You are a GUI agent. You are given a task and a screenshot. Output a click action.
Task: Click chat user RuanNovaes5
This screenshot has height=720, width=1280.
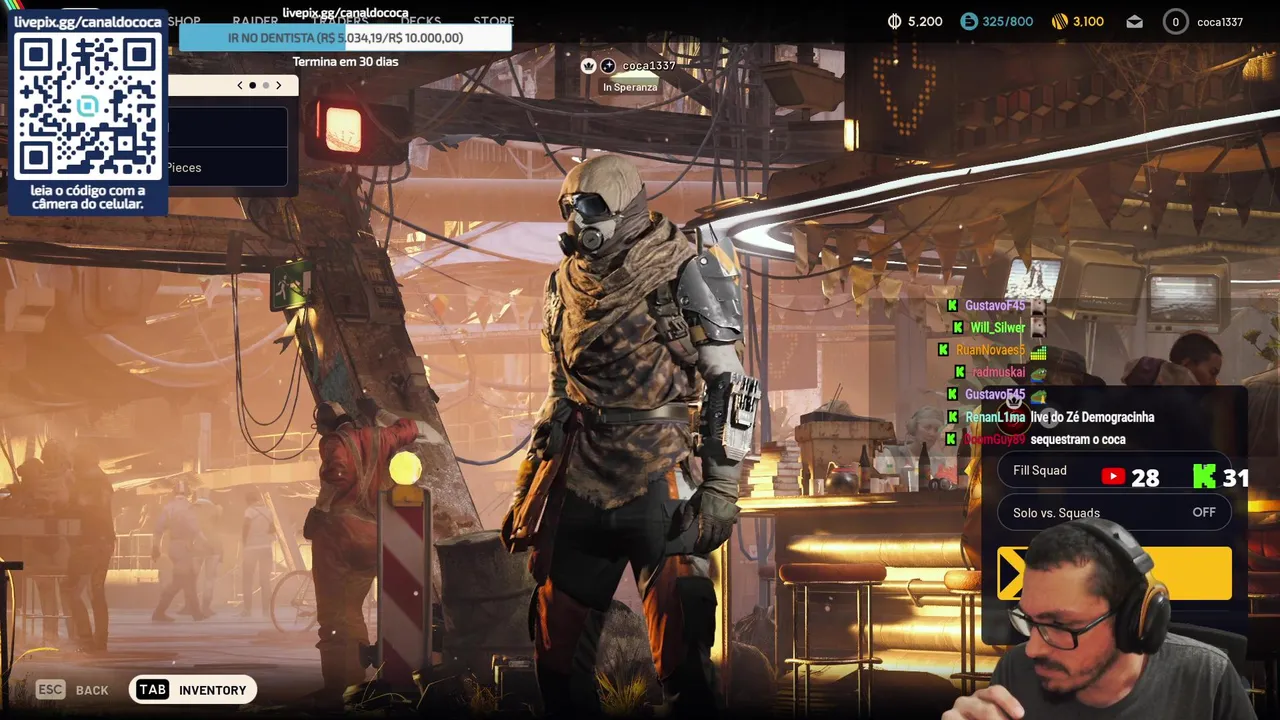[x=990, y=350]
